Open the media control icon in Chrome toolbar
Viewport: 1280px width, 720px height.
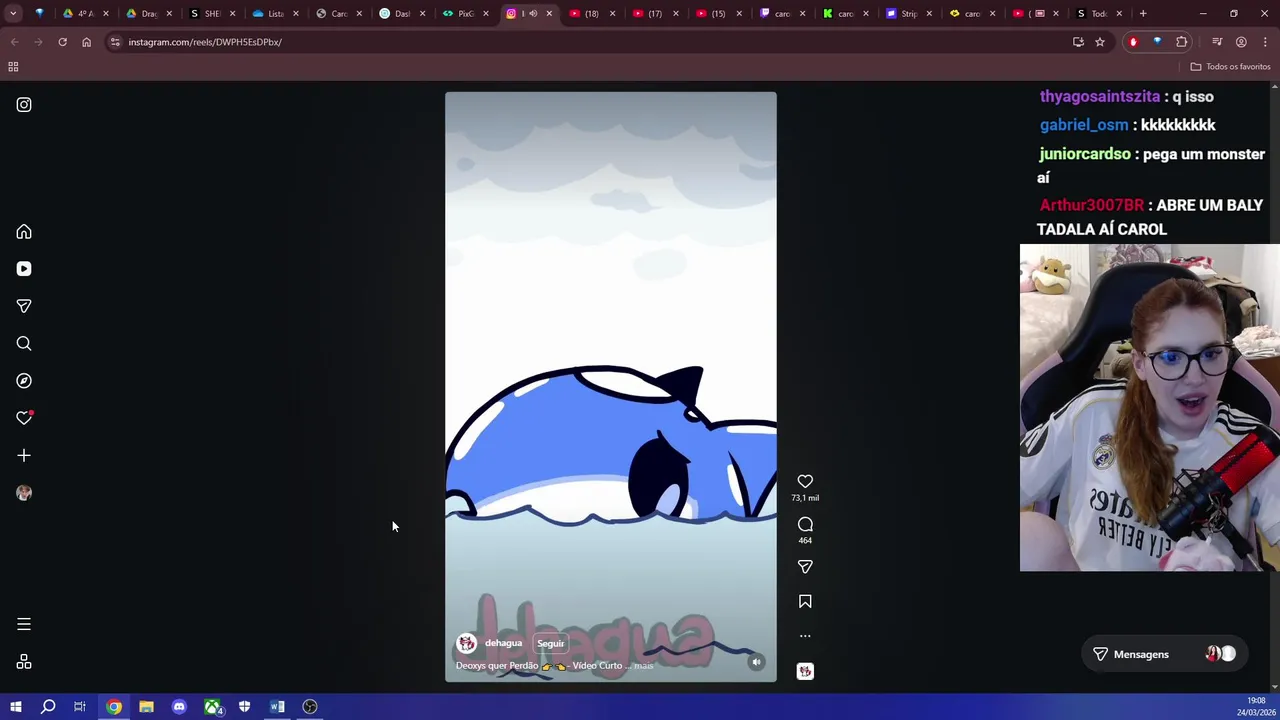pos(1217,42)
